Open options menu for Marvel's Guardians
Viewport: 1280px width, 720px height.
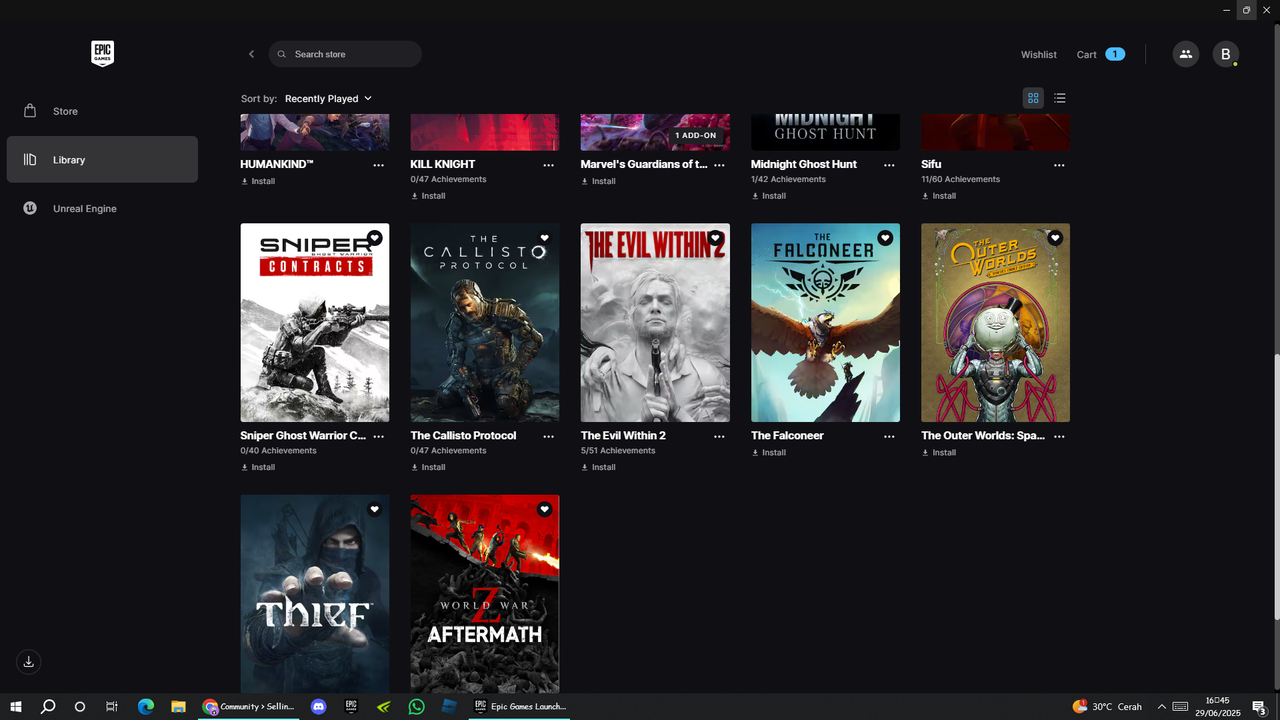tap(719, 165)
